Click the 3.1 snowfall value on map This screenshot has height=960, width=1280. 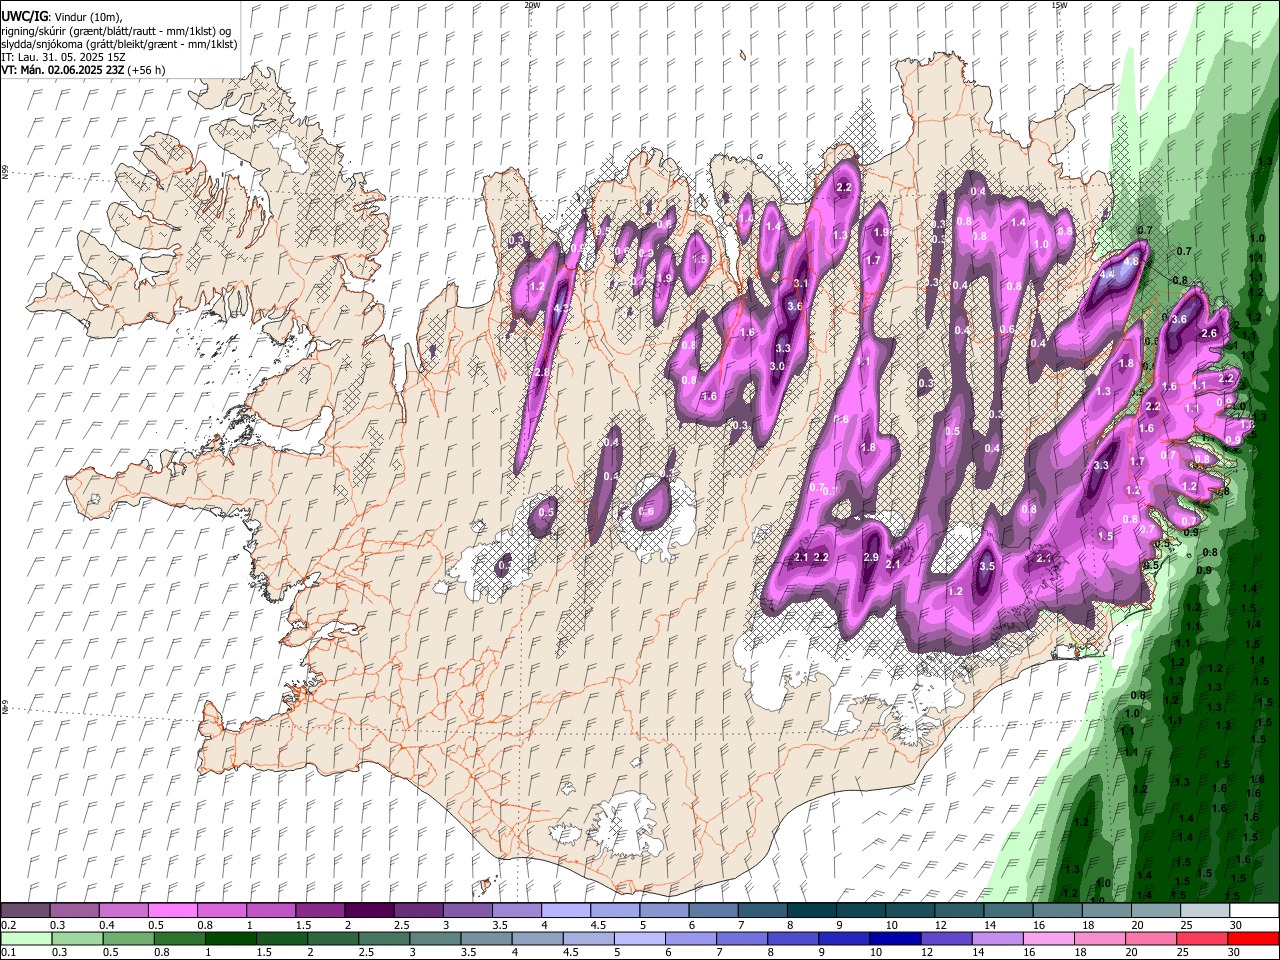point(800,284)
